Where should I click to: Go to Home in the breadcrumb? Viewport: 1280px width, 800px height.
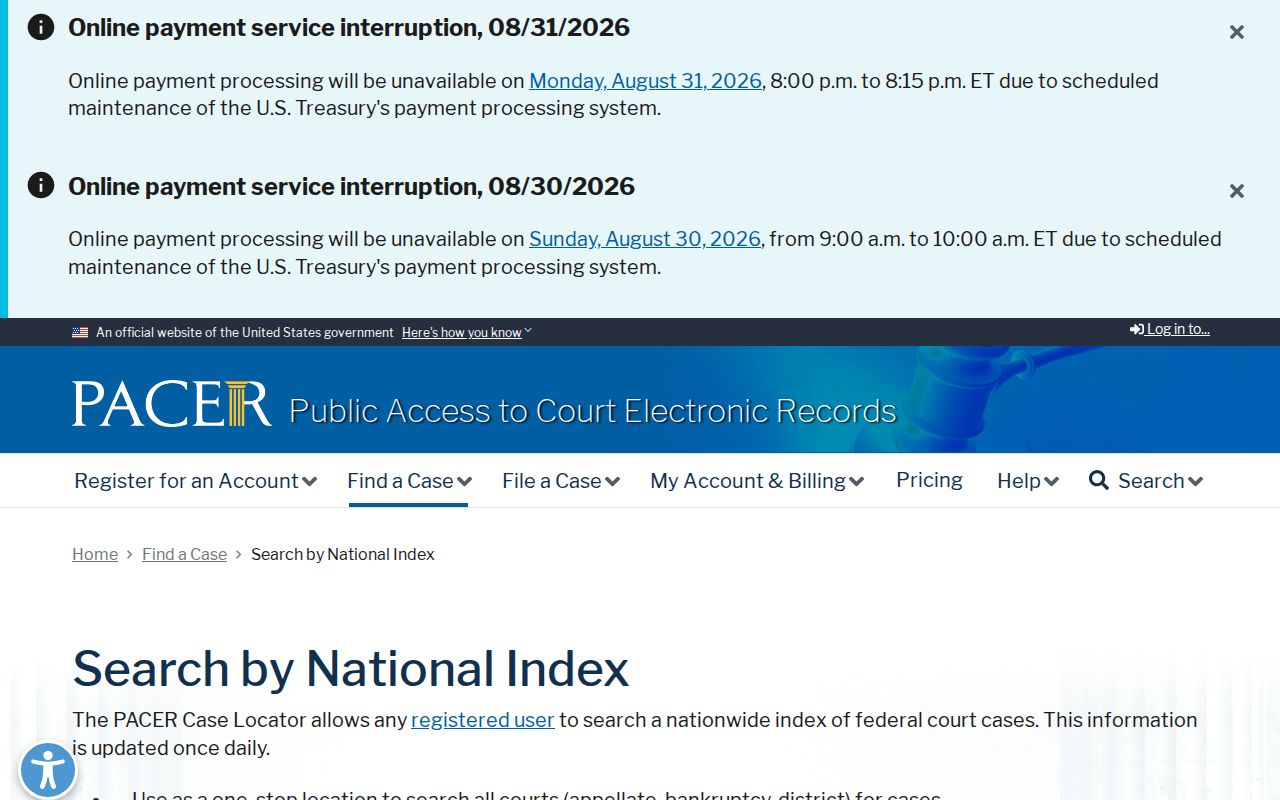click(x=95, y=554)
